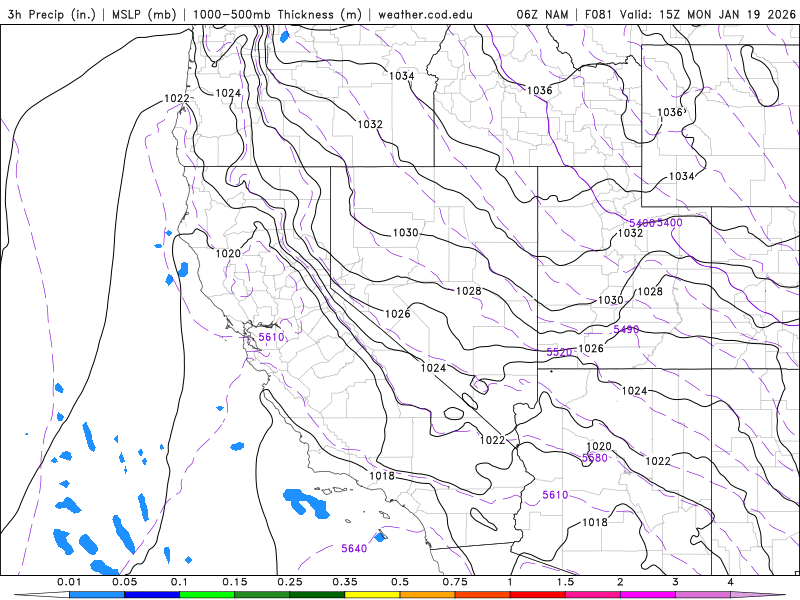Click the '1024' isobar label beside the '1022' Pacific Northwest label
This screenshot has height=600, width=800.
[228, 93]
